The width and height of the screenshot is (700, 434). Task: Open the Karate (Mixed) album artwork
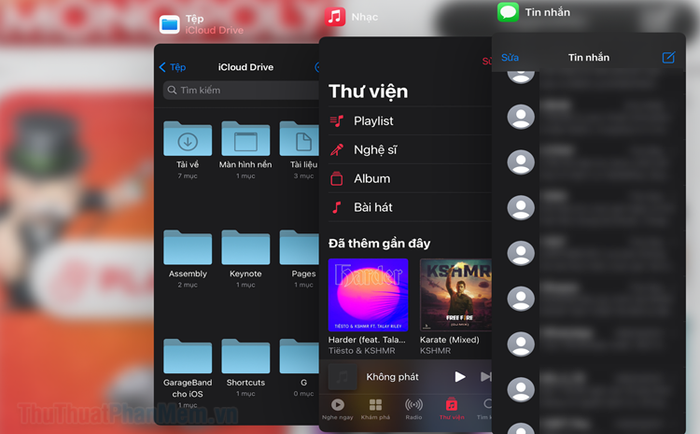(x=455, y=295)
